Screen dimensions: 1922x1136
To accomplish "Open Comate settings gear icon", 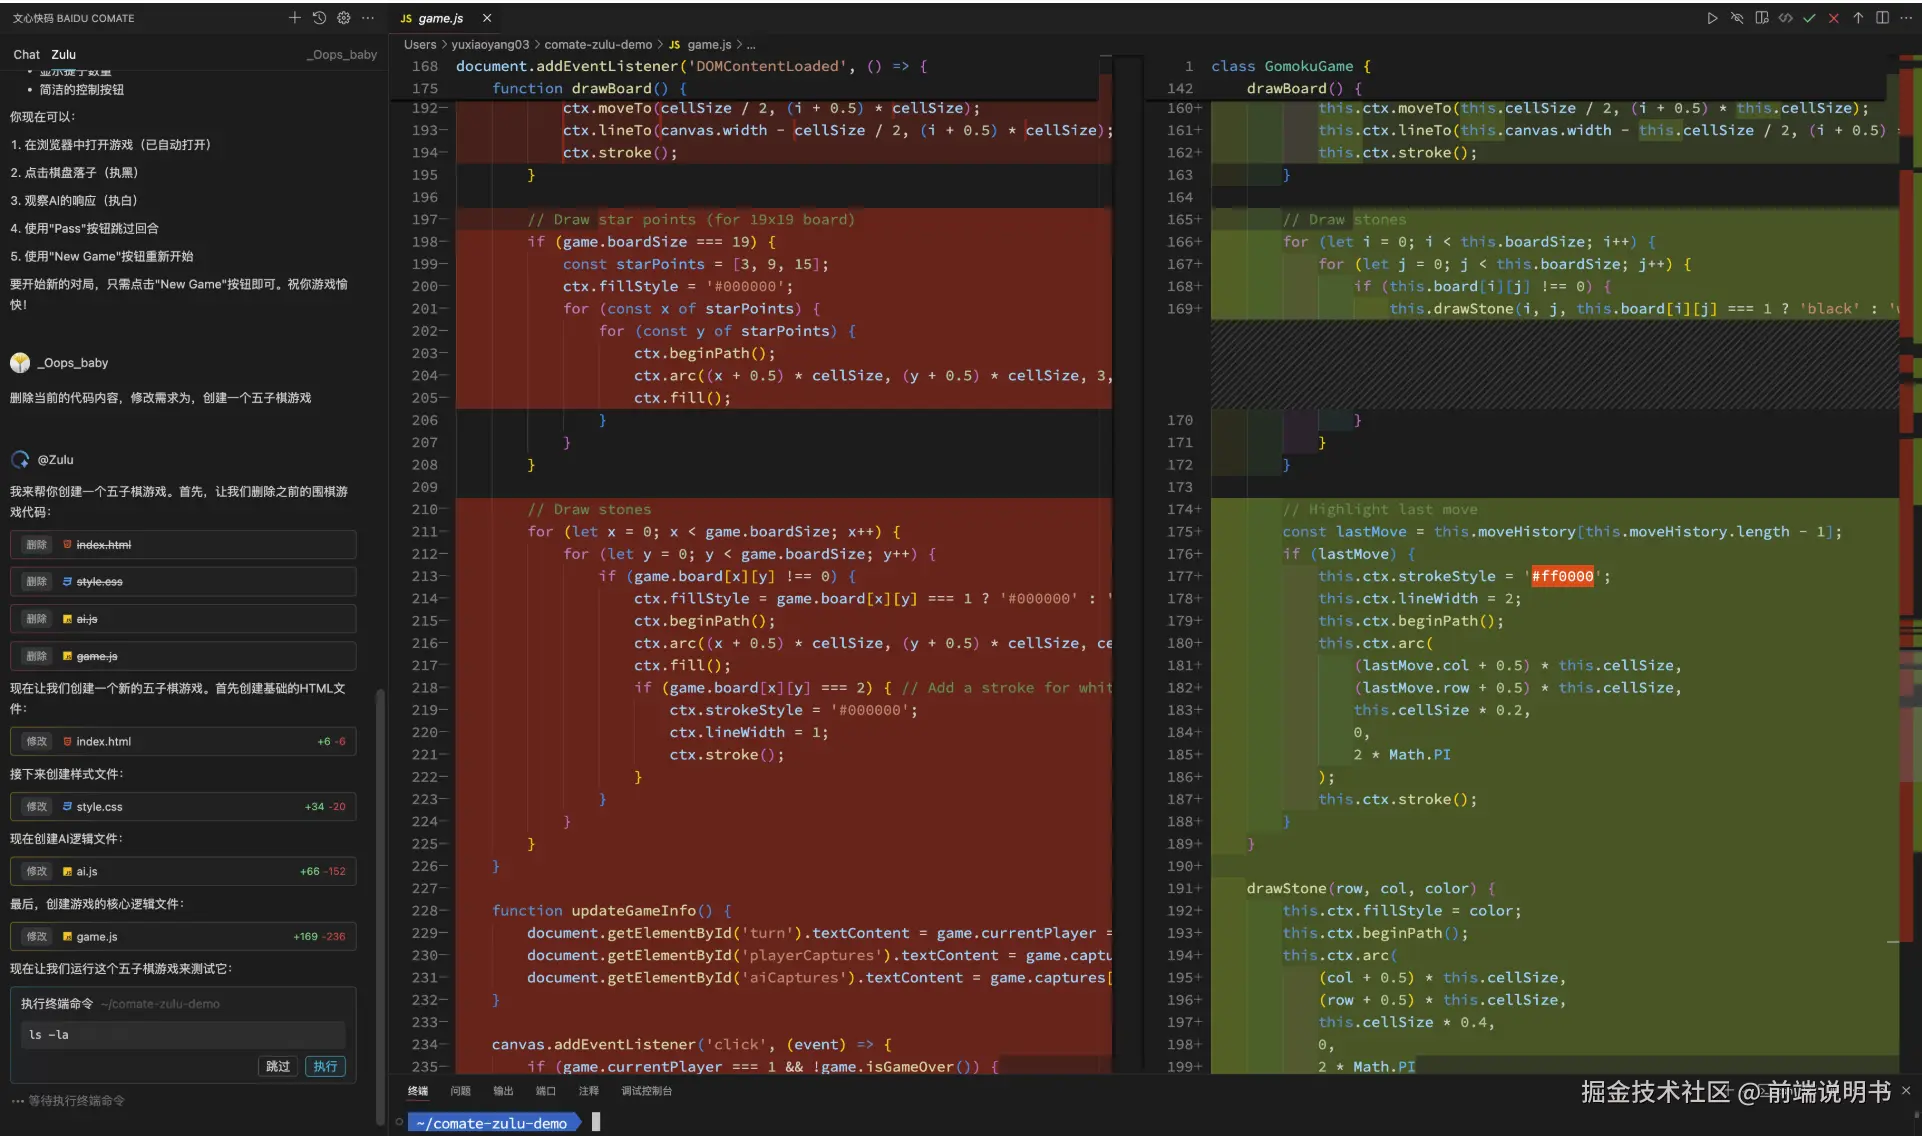I will click(x=344, y=18).
